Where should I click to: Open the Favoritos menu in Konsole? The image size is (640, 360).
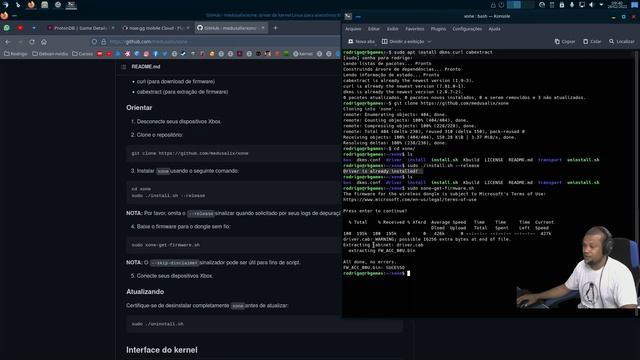(x=415, y=29)
